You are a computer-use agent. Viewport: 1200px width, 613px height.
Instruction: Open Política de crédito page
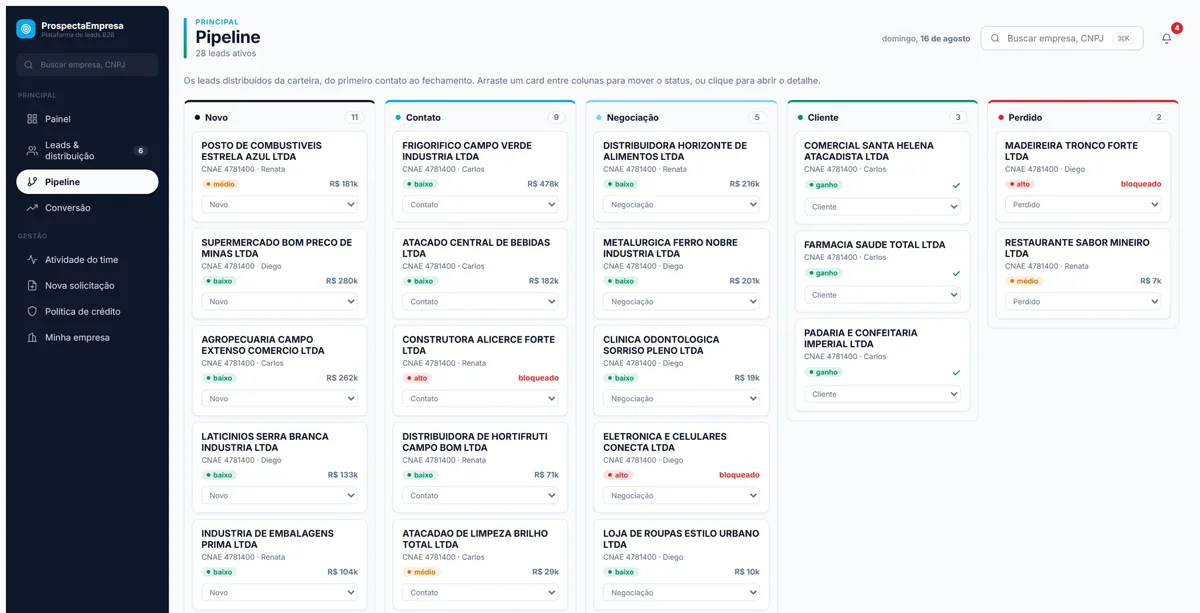click(87, 312)
